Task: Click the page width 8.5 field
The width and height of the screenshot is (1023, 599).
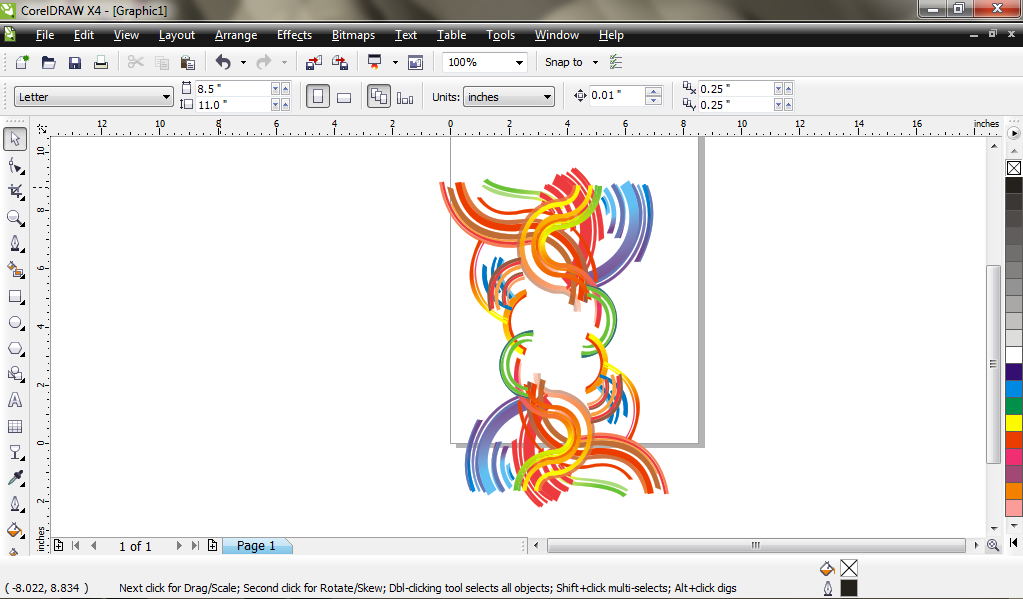Action: pos(232,89)
